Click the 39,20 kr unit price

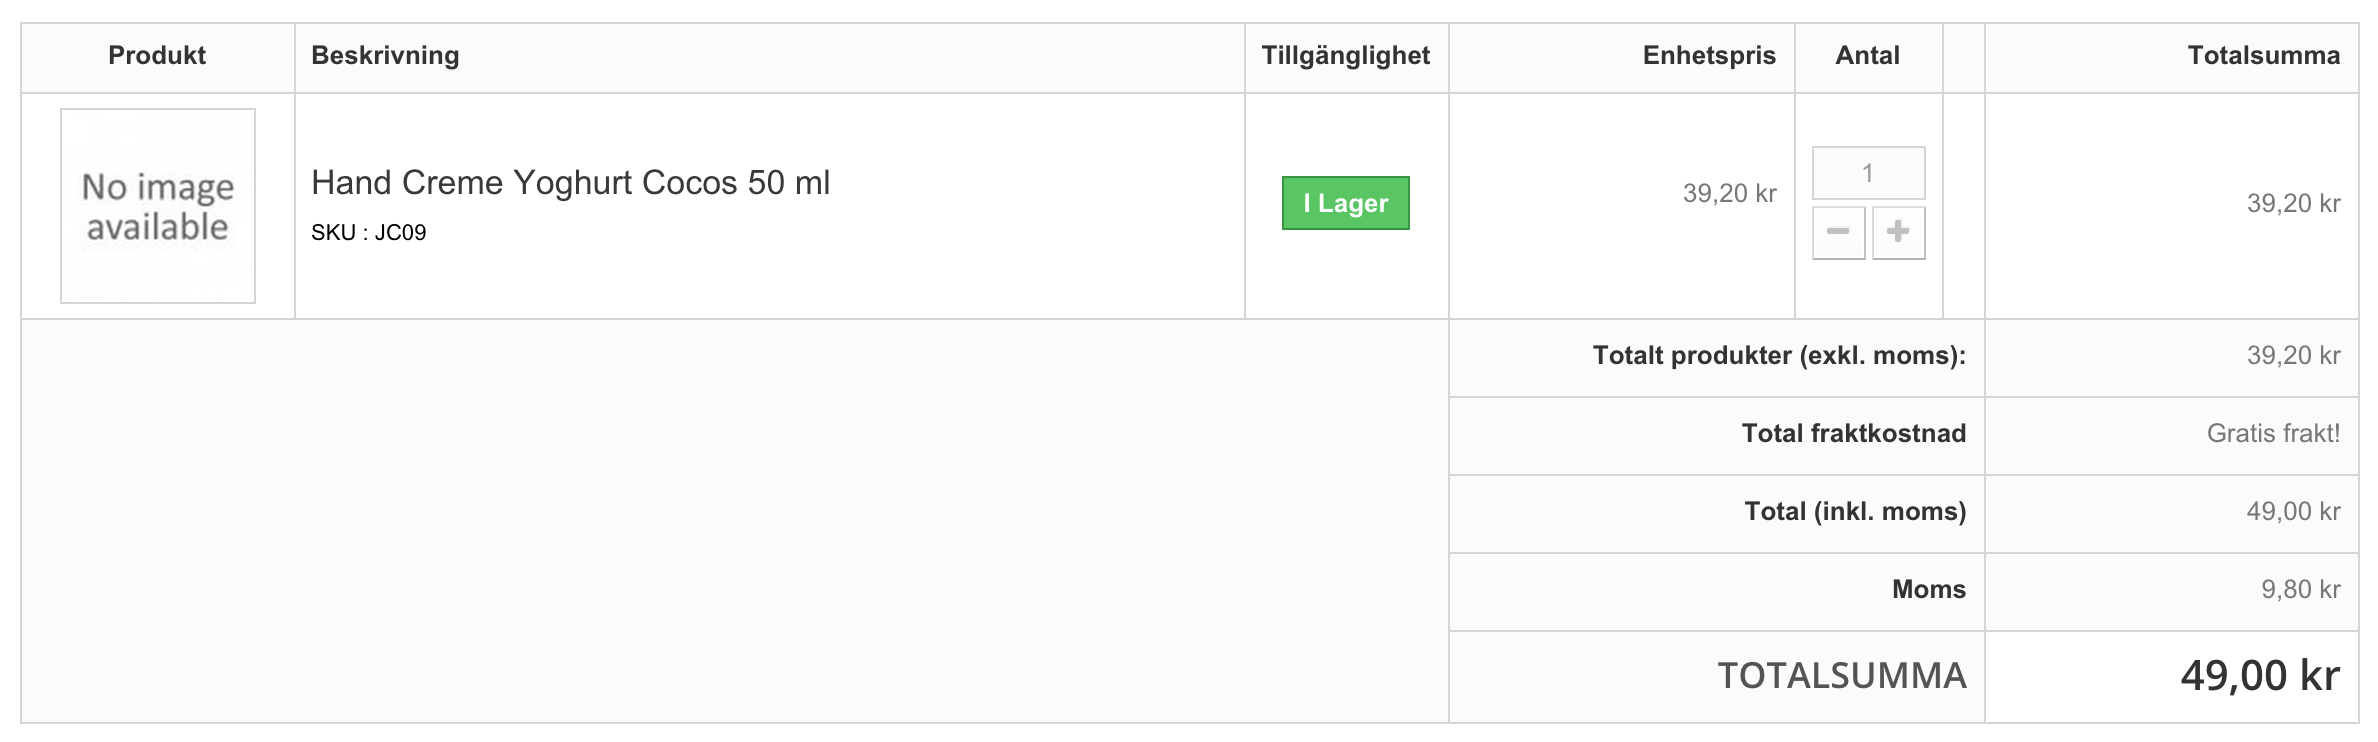1729,193
